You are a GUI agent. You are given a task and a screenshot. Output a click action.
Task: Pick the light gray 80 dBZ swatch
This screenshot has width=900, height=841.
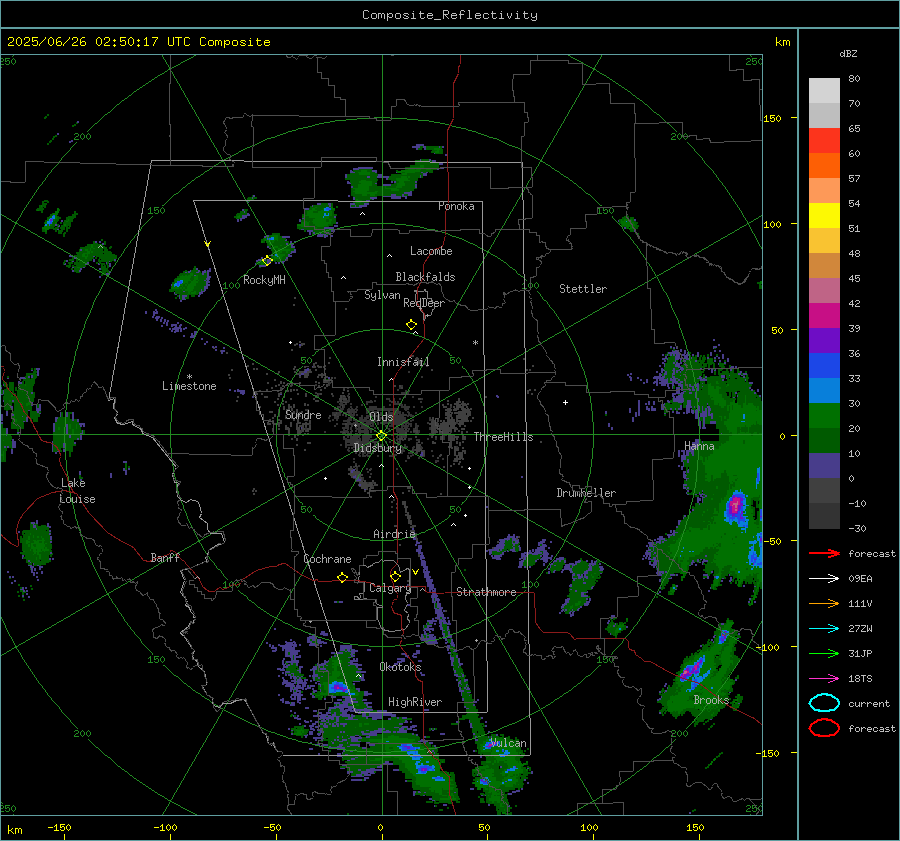[824, 90]
